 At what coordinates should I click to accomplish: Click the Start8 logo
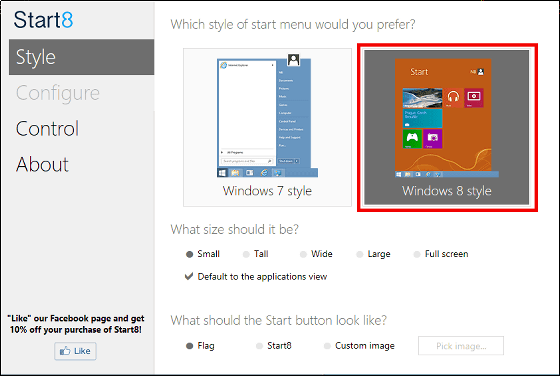tap(43, 20)
